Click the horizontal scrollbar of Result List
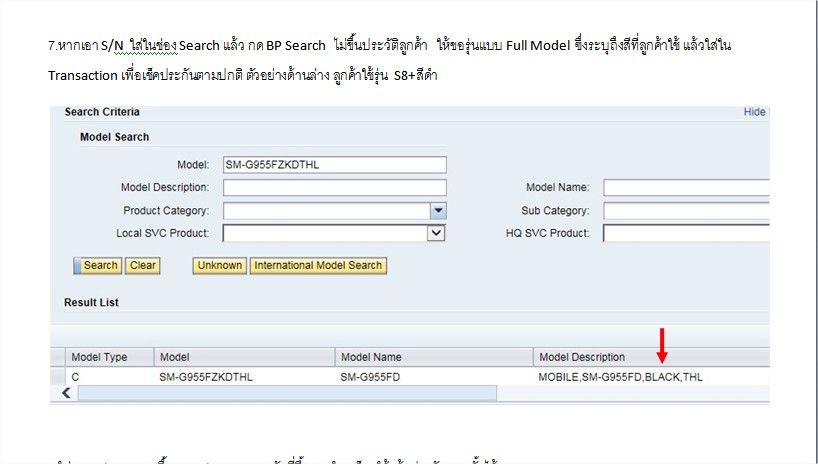Viewport: 818px width, 464px height. 287,393
